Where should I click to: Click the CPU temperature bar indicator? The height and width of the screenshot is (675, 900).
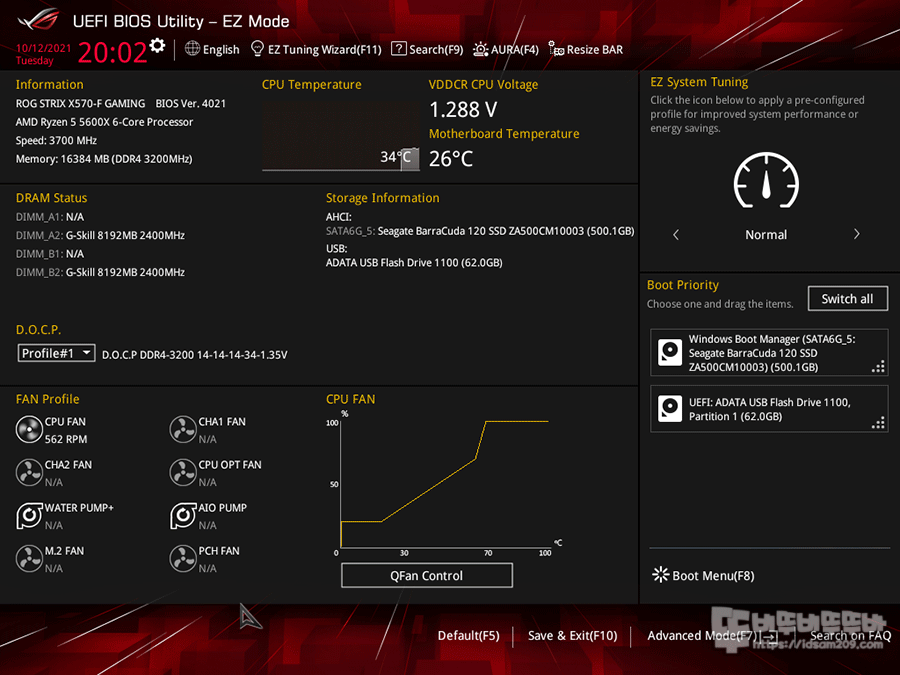click(x=409, y=158)
